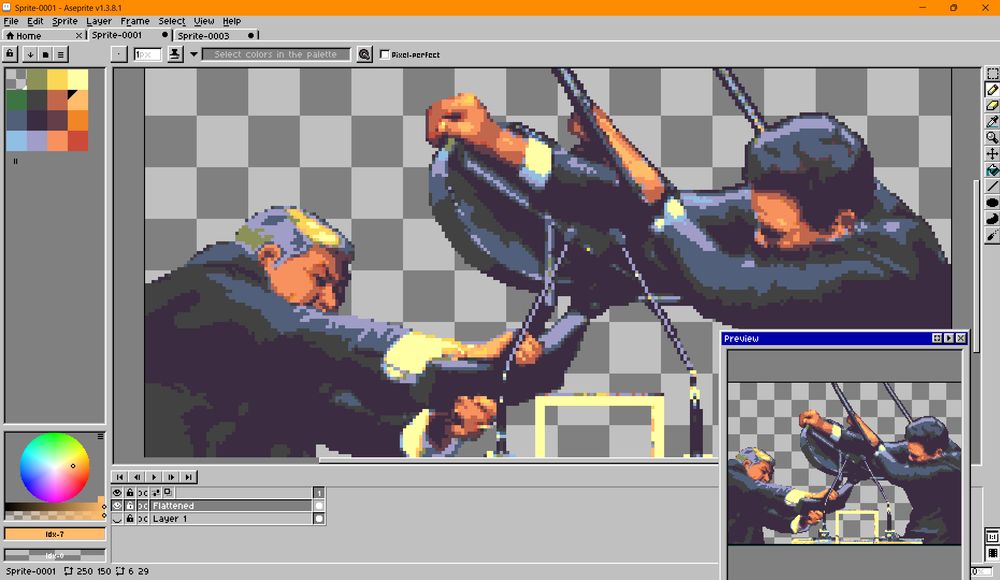Select the Flattened layer's frame 1 cel
This screenshot has height=580, width=1000.
319,505
